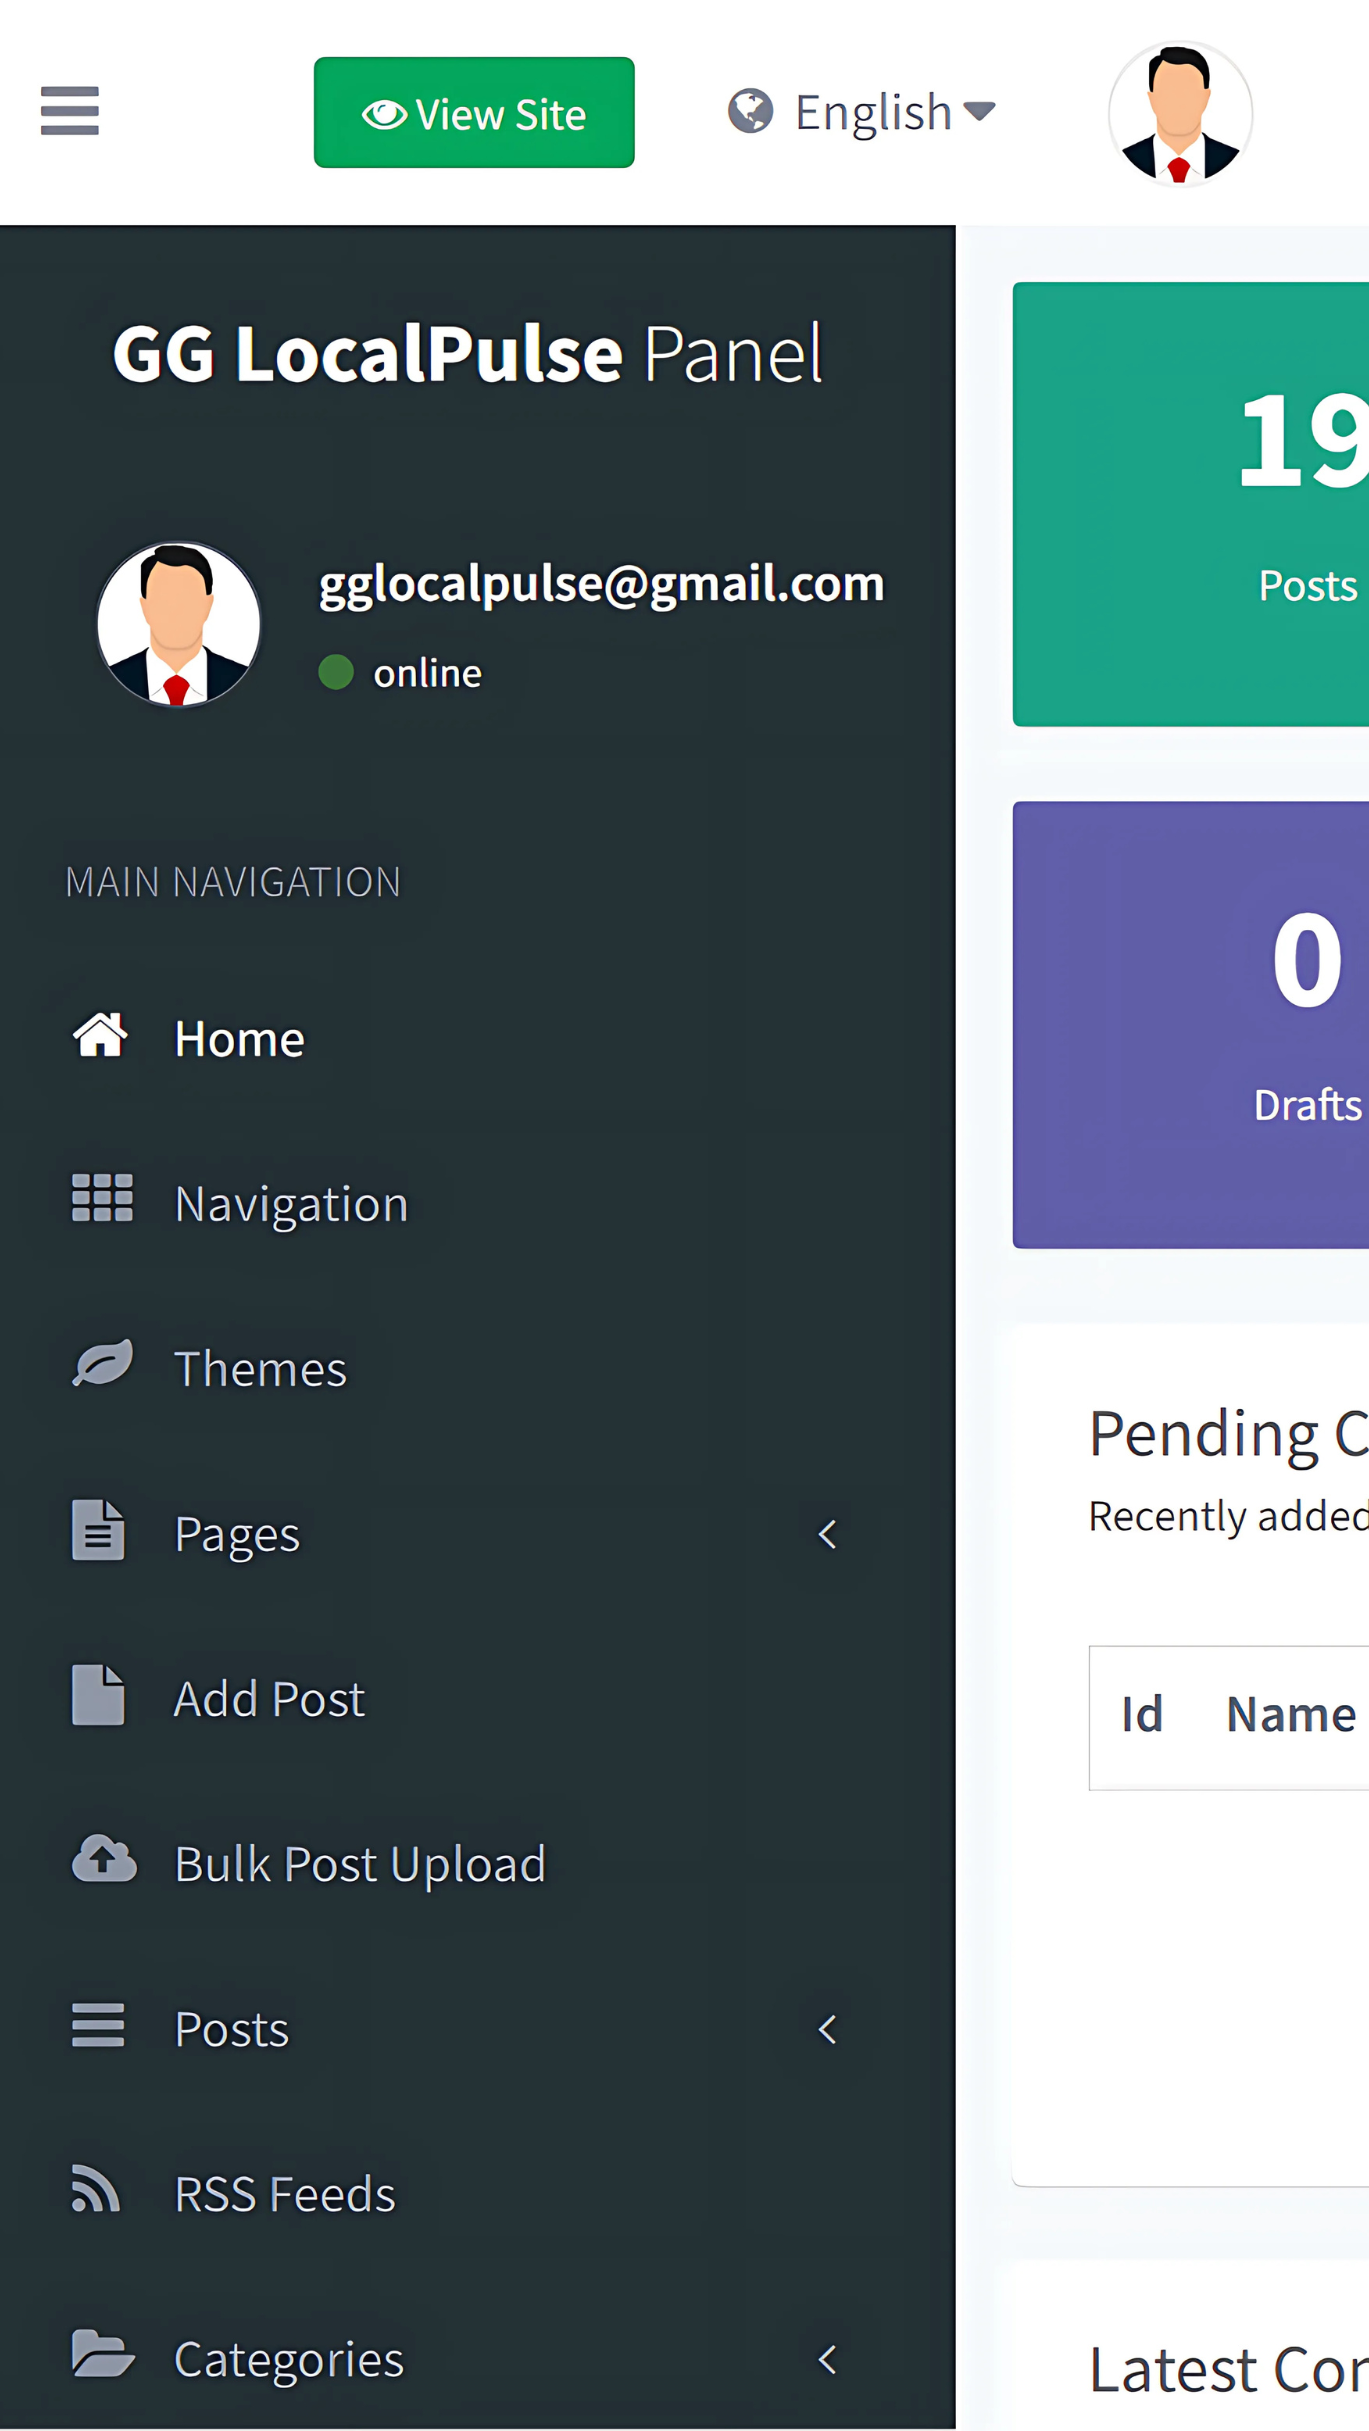Click the Categories folder icon

(x=102, y=2353)
